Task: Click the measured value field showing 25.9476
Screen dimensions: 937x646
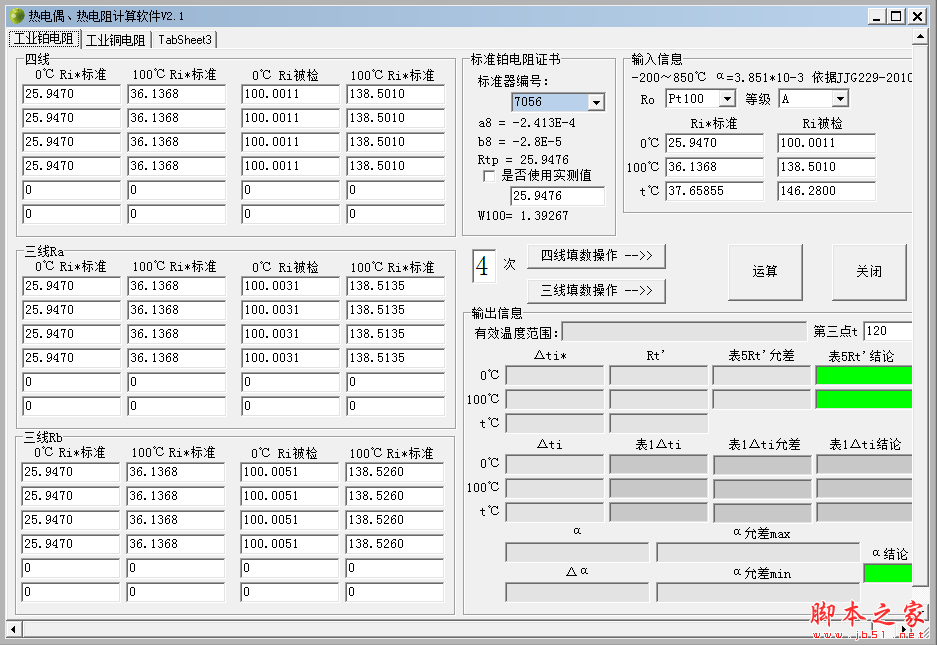Action: point(557,196)
